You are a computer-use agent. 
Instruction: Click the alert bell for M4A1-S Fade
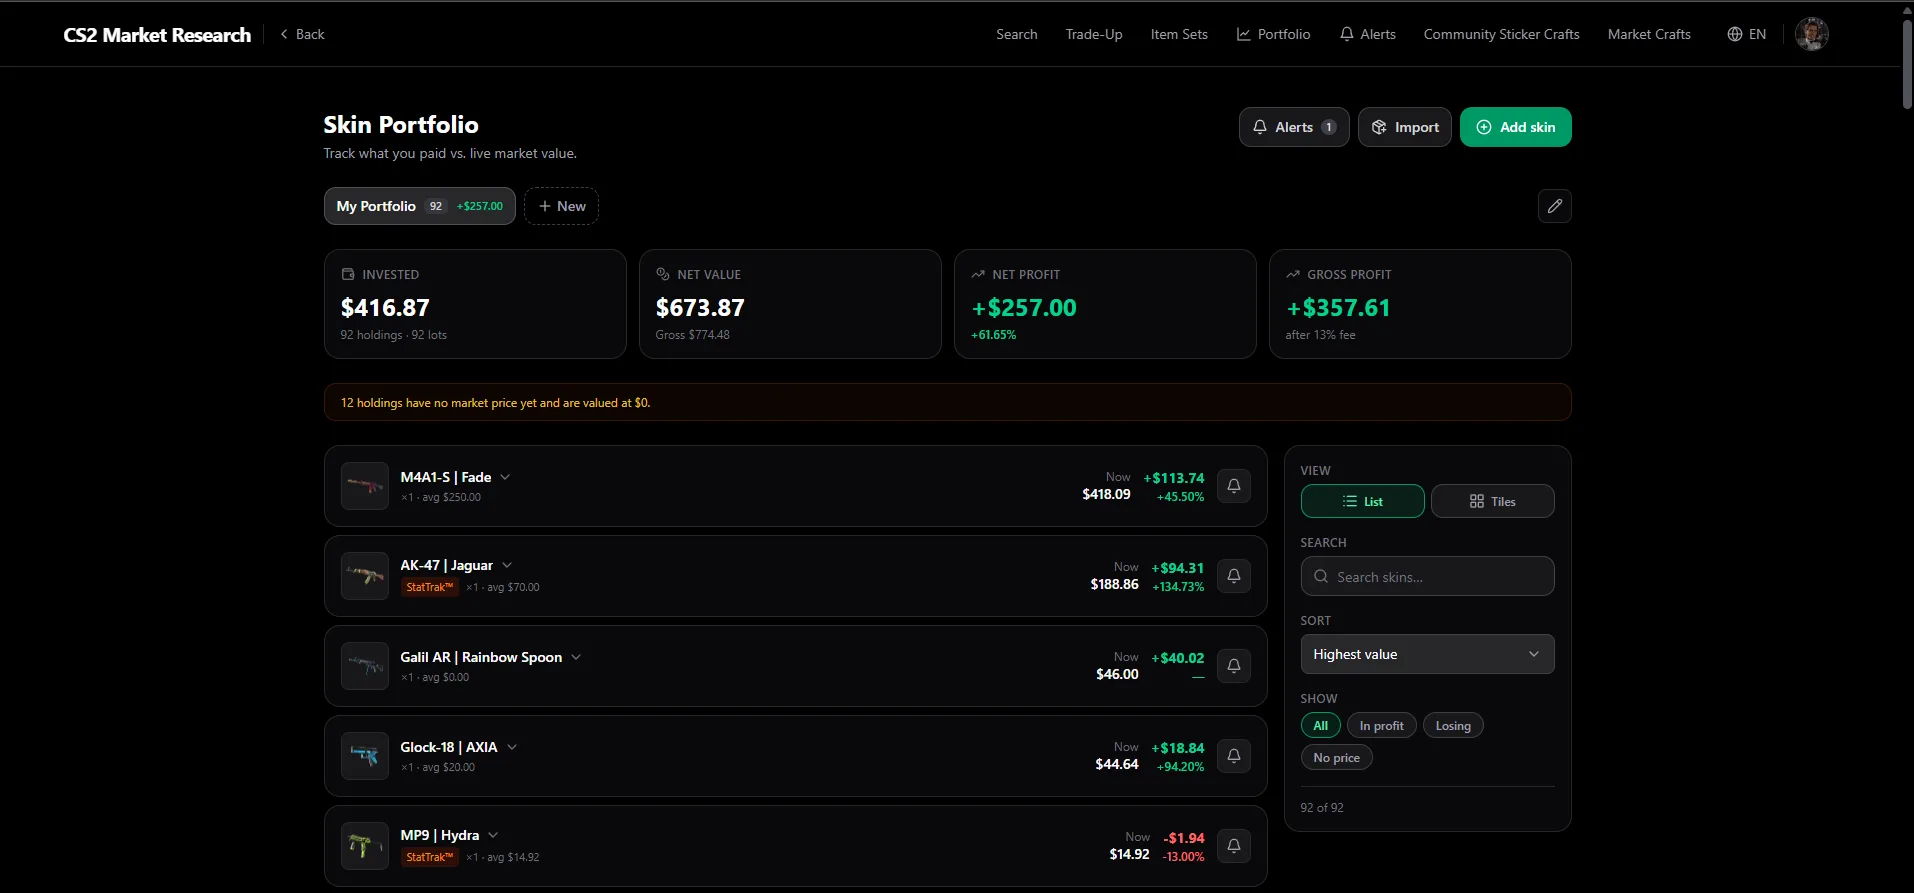(x=1234, y=486)
